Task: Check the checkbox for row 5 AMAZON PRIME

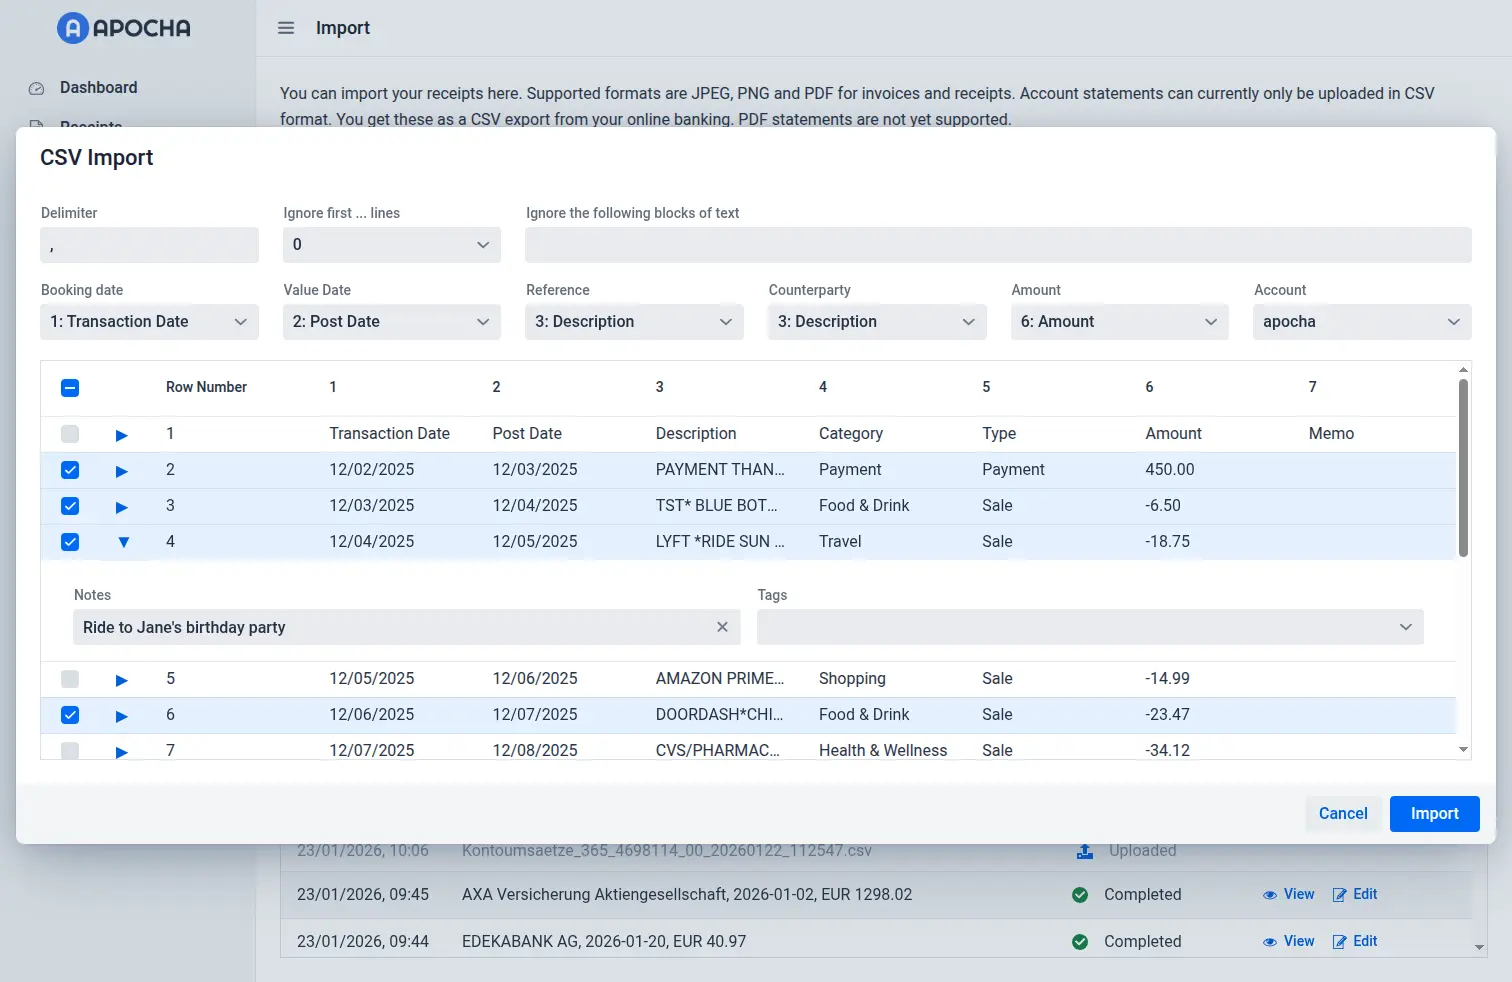Action: [x=69, y=679]
